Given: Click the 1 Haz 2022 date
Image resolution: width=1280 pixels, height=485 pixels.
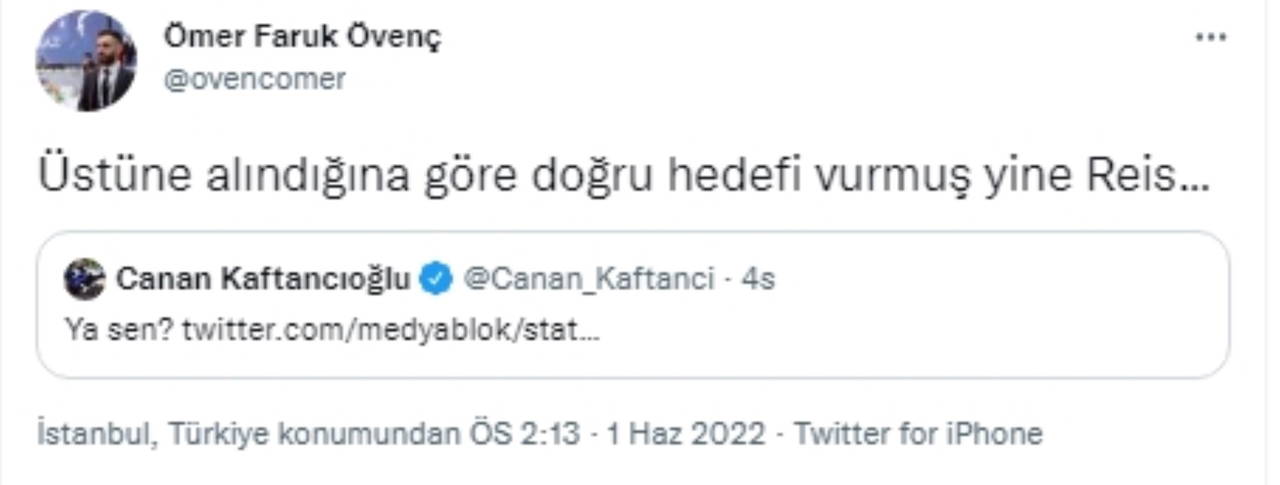Looking at the screenshot, I should click(688, 434).
